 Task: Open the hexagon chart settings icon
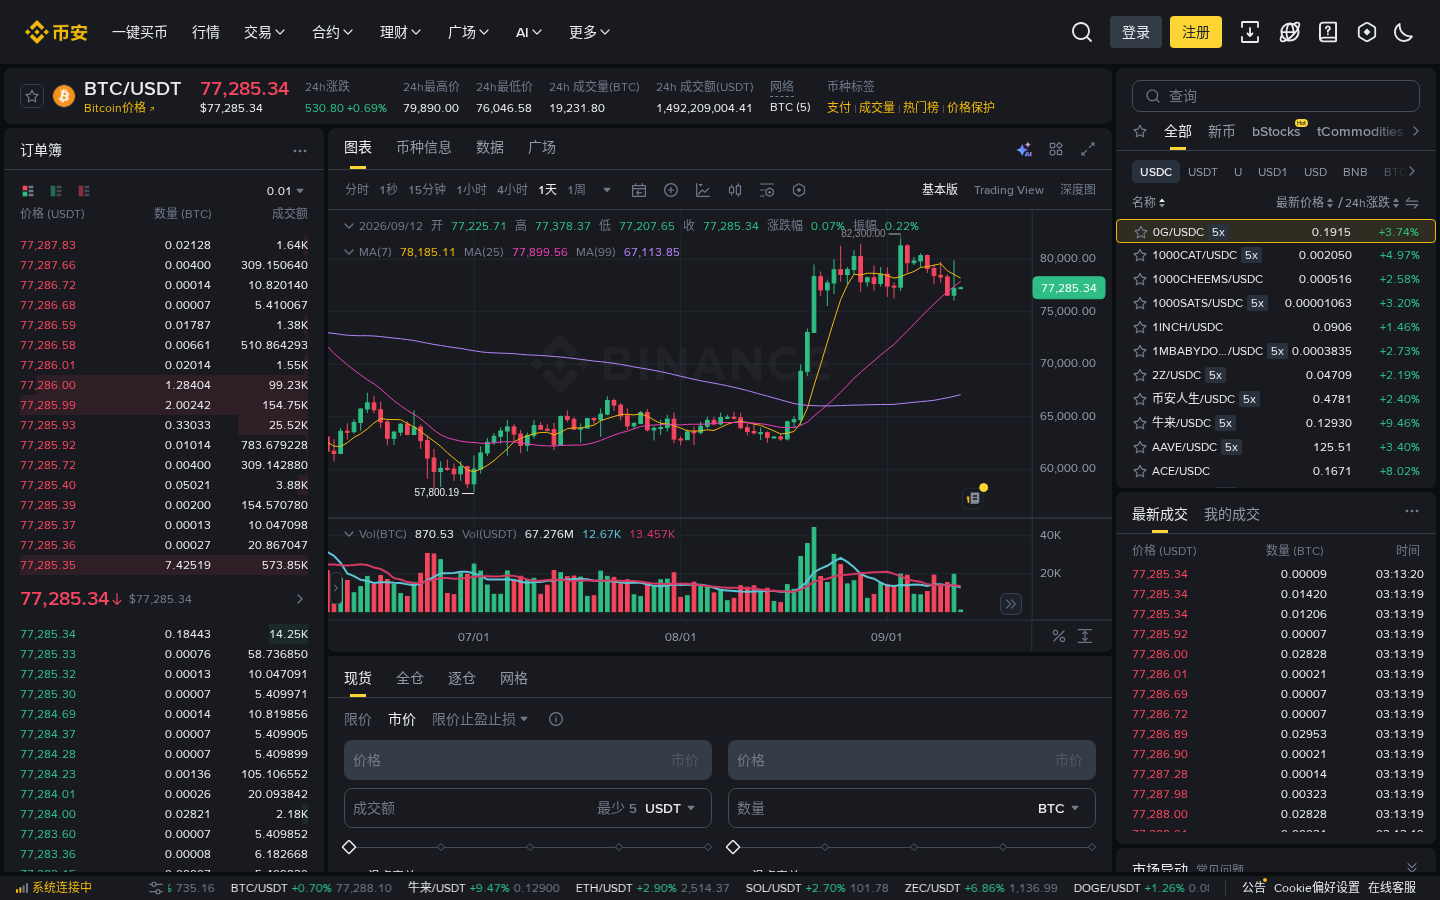pyautogui.click(x=799, y=190)
